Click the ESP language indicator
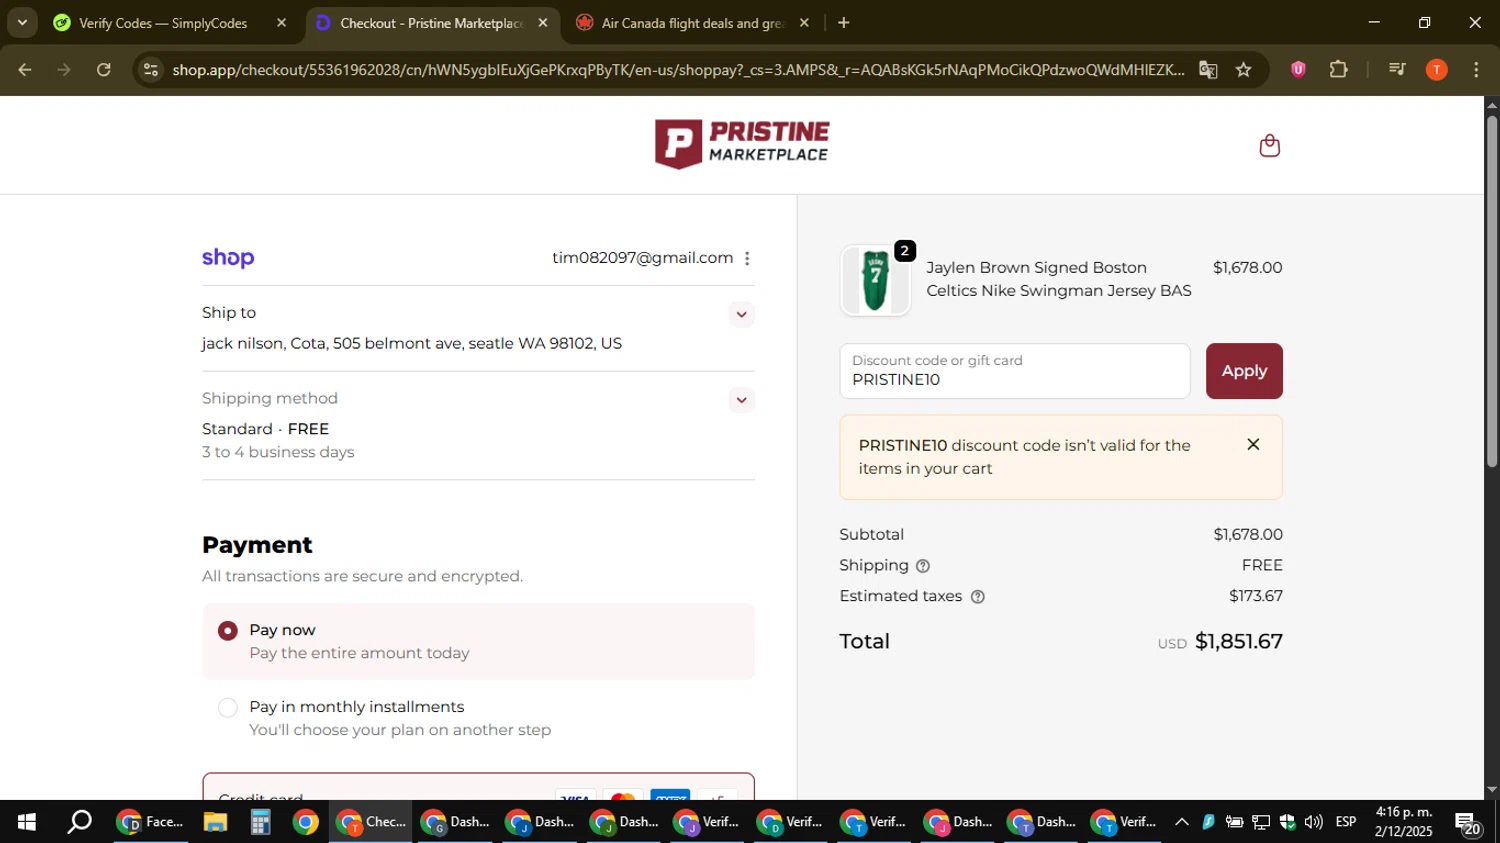Screen dimensions: 1500x843 click(x=1346, y=822)
